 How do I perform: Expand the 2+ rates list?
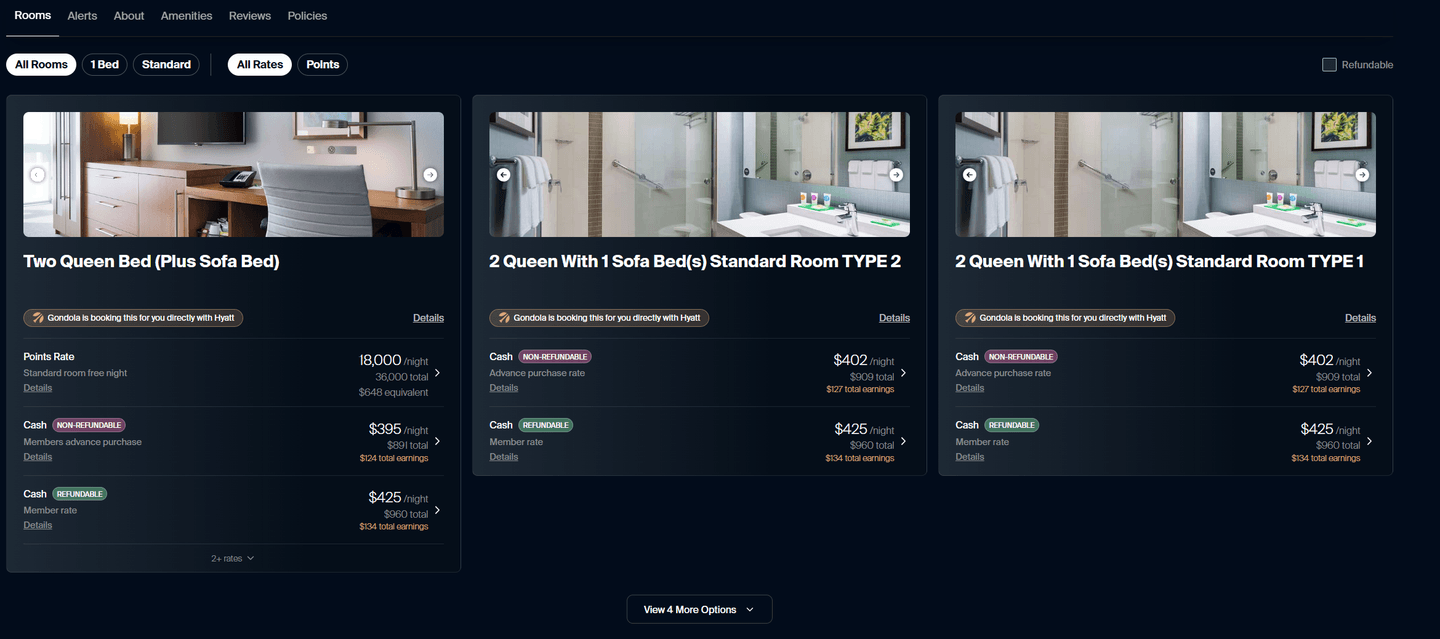[x=233, y=559]
